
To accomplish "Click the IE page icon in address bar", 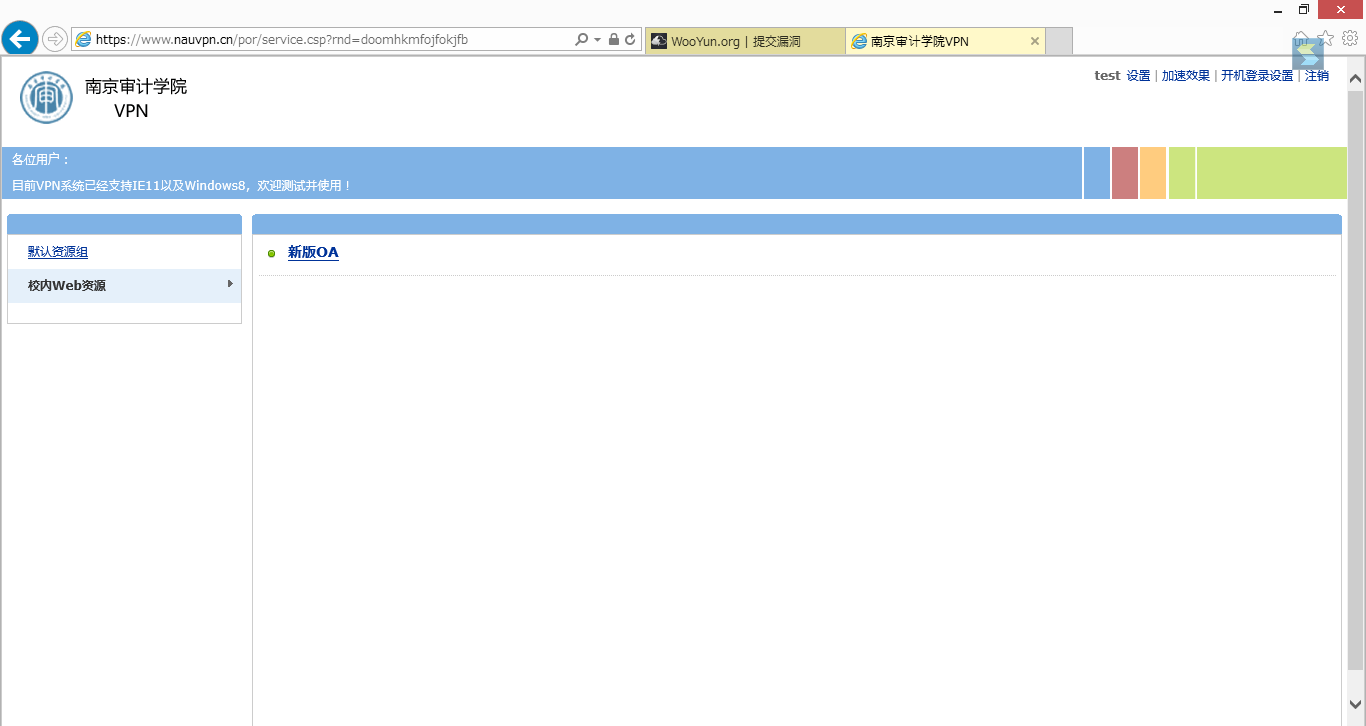I will 83,40.
